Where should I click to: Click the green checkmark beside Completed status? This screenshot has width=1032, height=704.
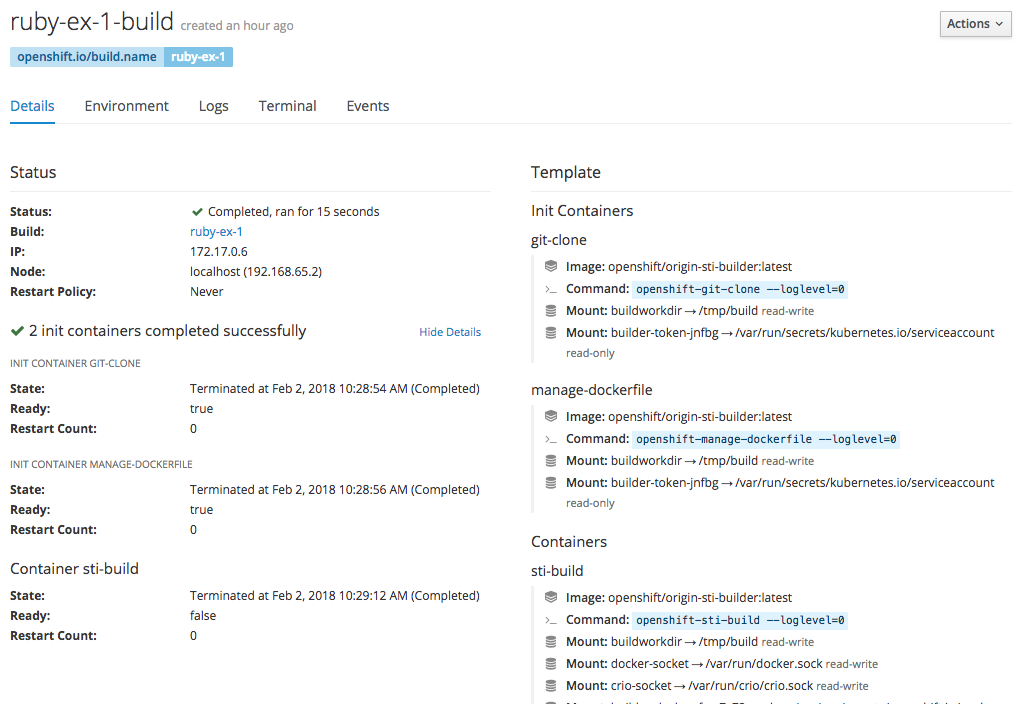(x=197, y=211)
